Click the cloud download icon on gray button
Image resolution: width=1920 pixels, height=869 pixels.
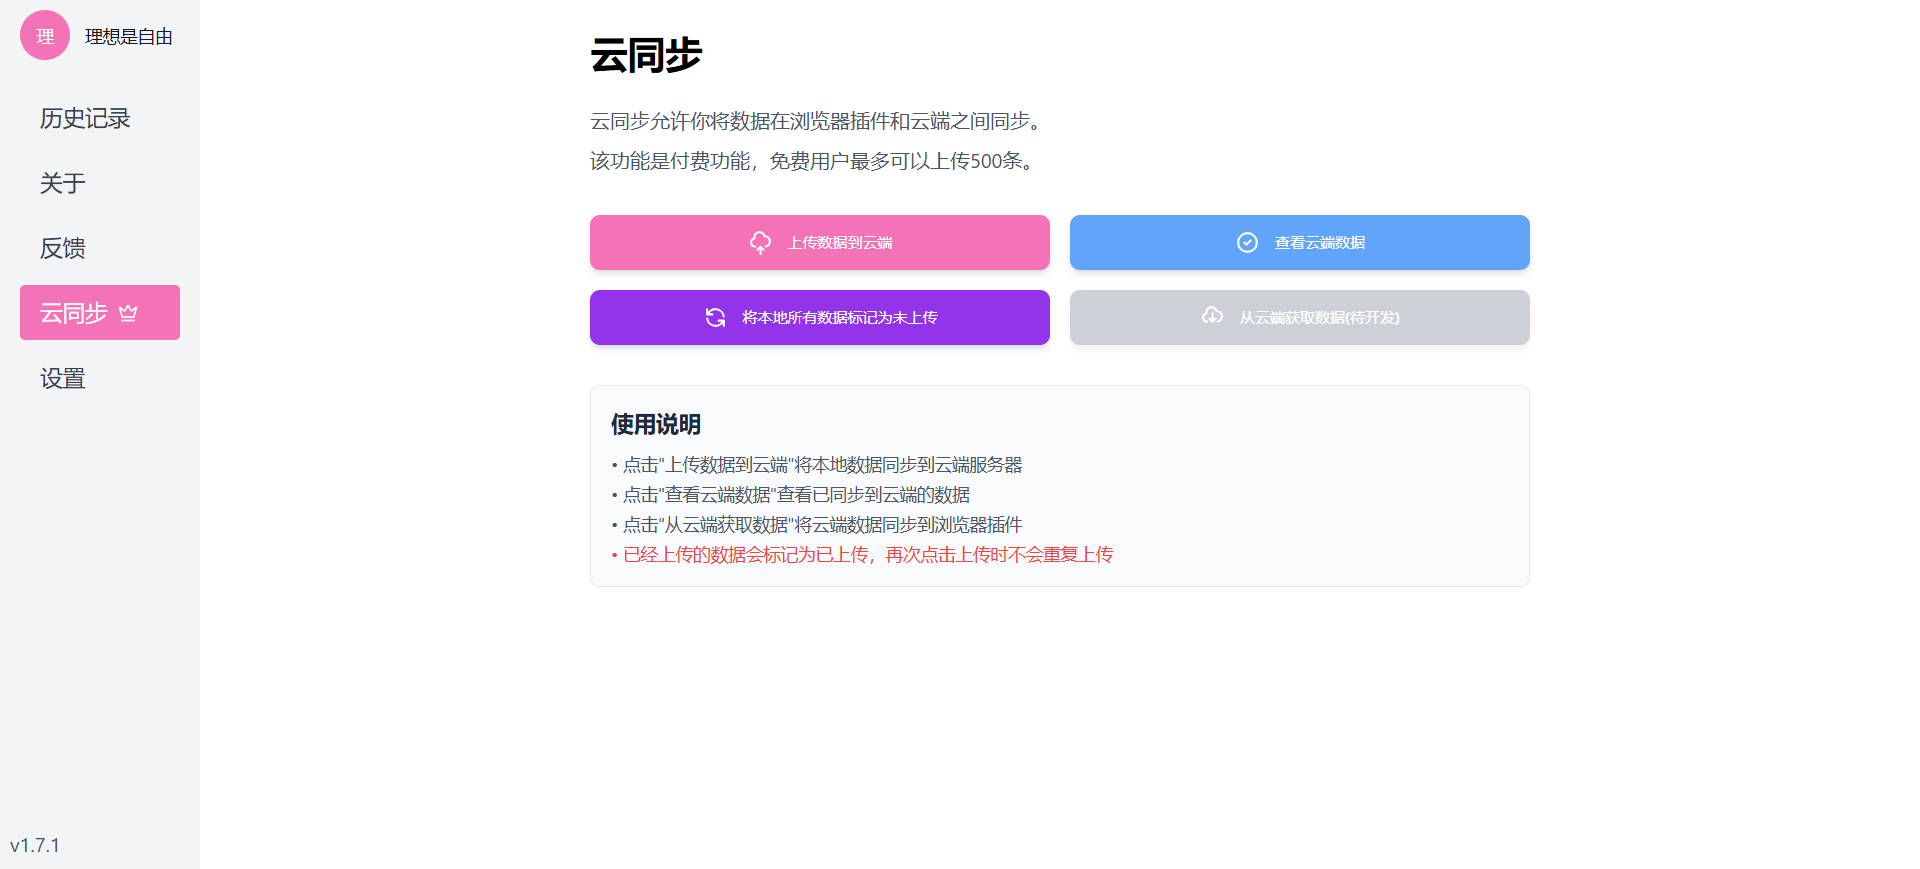(1212, 316)
